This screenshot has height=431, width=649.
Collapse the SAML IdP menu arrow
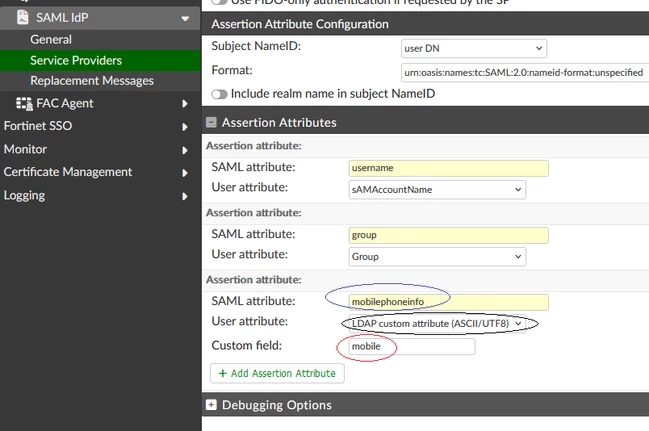tap(185, 18)
